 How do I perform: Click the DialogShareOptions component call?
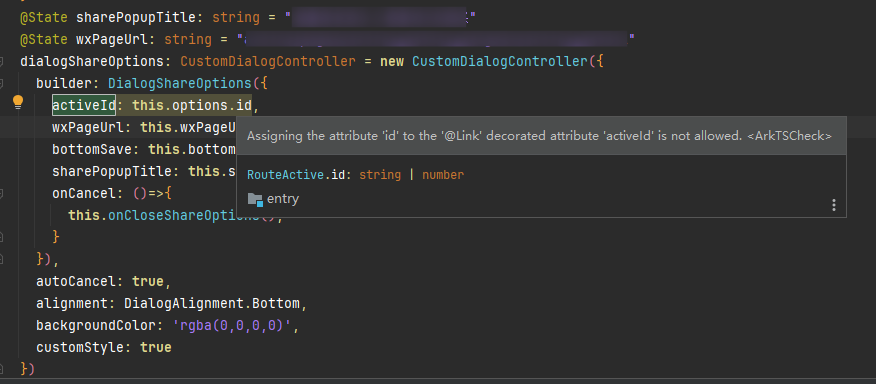point(180,83)
